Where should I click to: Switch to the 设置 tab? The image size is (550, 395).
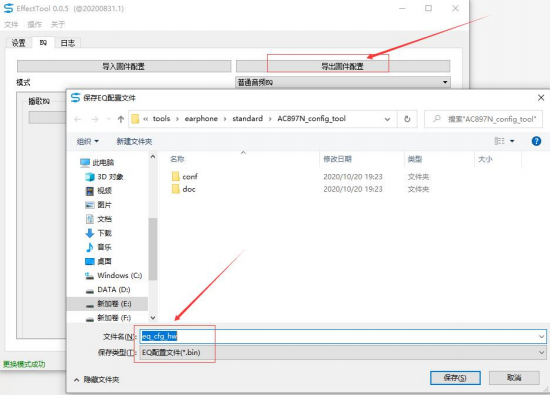[x=19, y=43]
